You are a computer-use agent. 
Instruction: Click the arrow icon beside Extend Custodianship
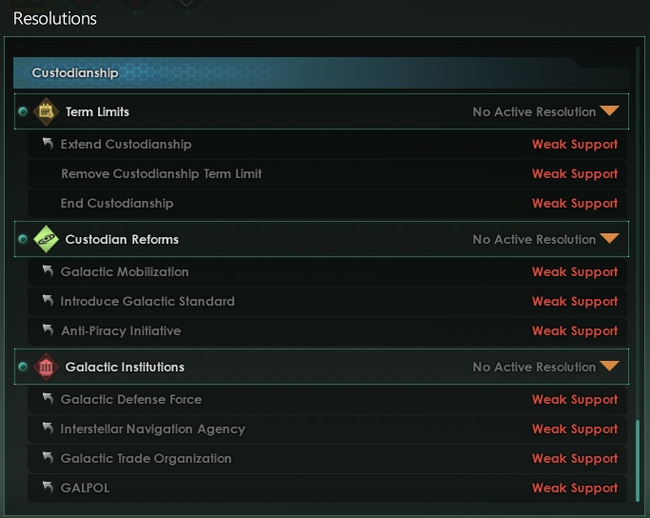pos(47,144)
